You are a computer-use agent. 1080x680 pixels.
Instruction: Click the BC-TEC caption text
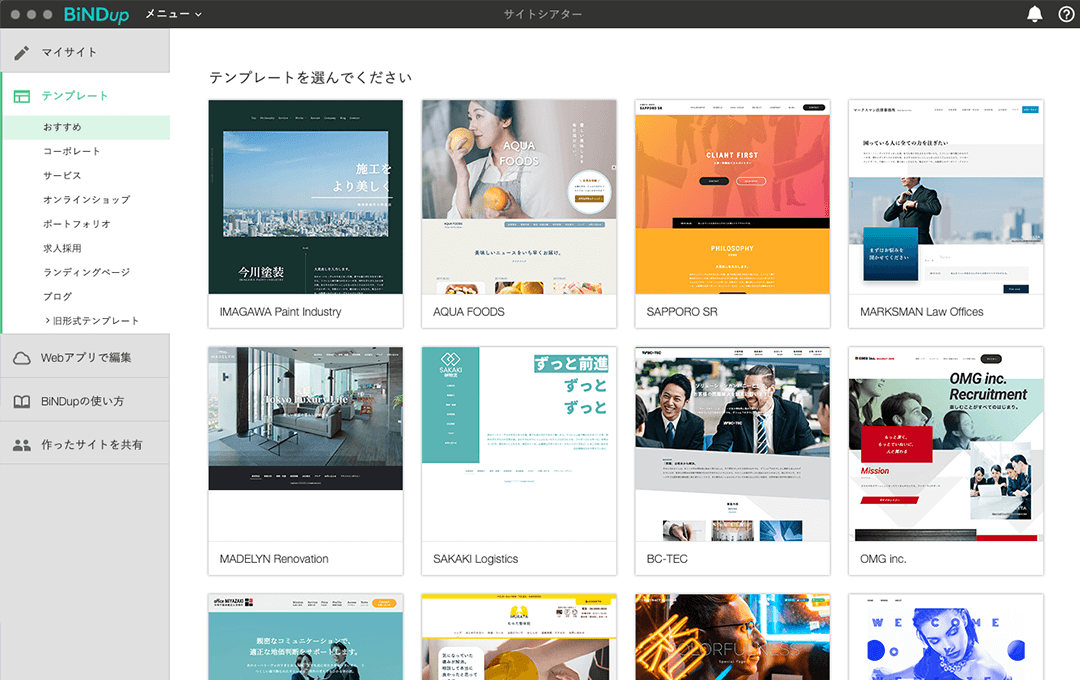pos(667,559)
